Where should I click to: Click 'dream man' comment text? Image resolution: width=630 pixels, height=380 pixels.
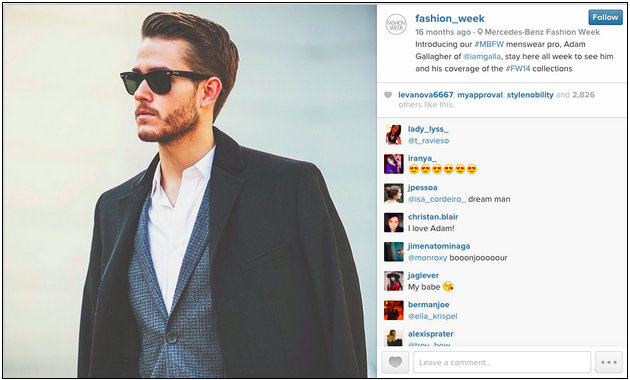pos(489,199)
